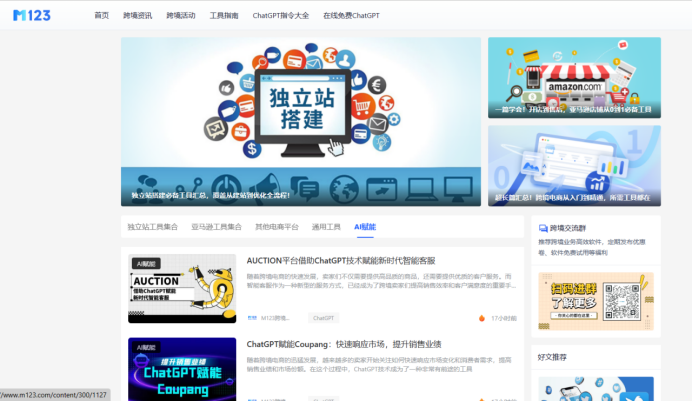Open the 跨境资讯 menu item
The height and width of the screenshot is (402, 693).
[x=137, y=15]
